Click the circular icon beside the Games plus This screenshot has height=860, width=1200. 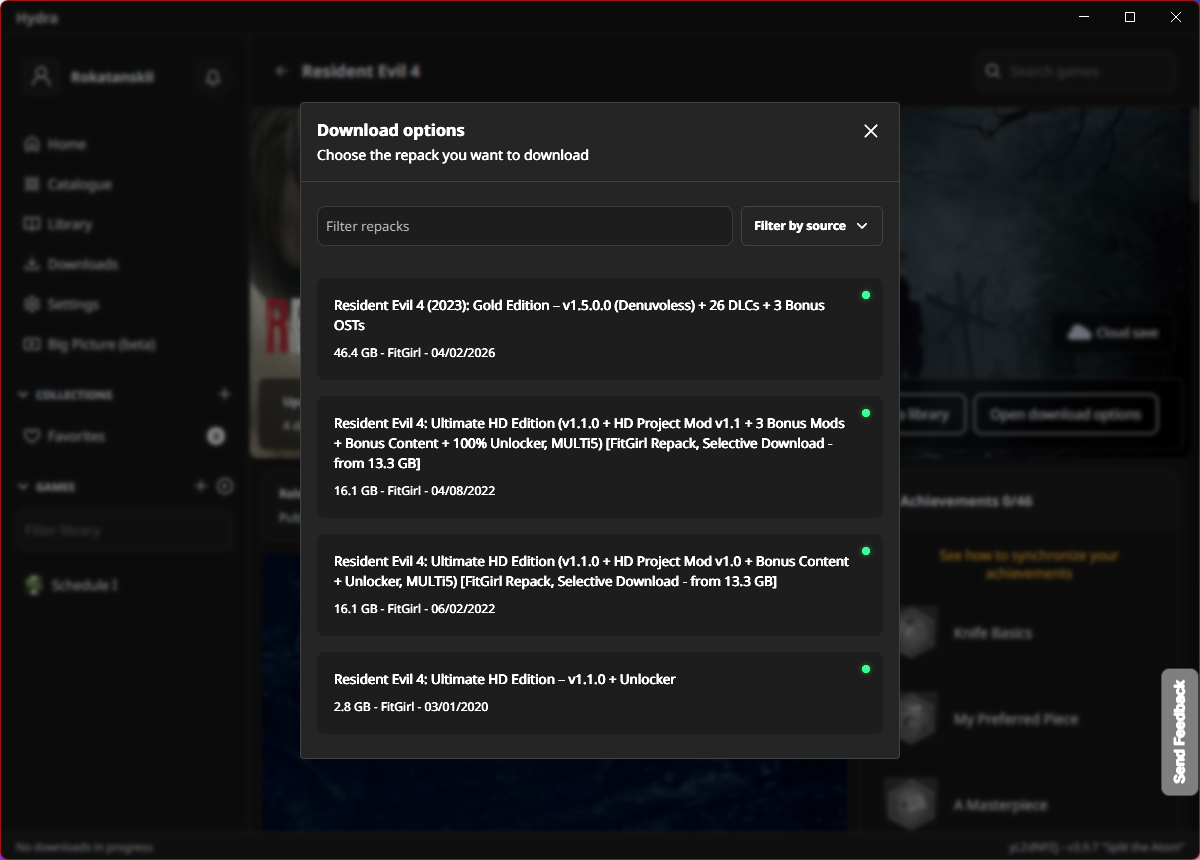click(x=225, y=486)
